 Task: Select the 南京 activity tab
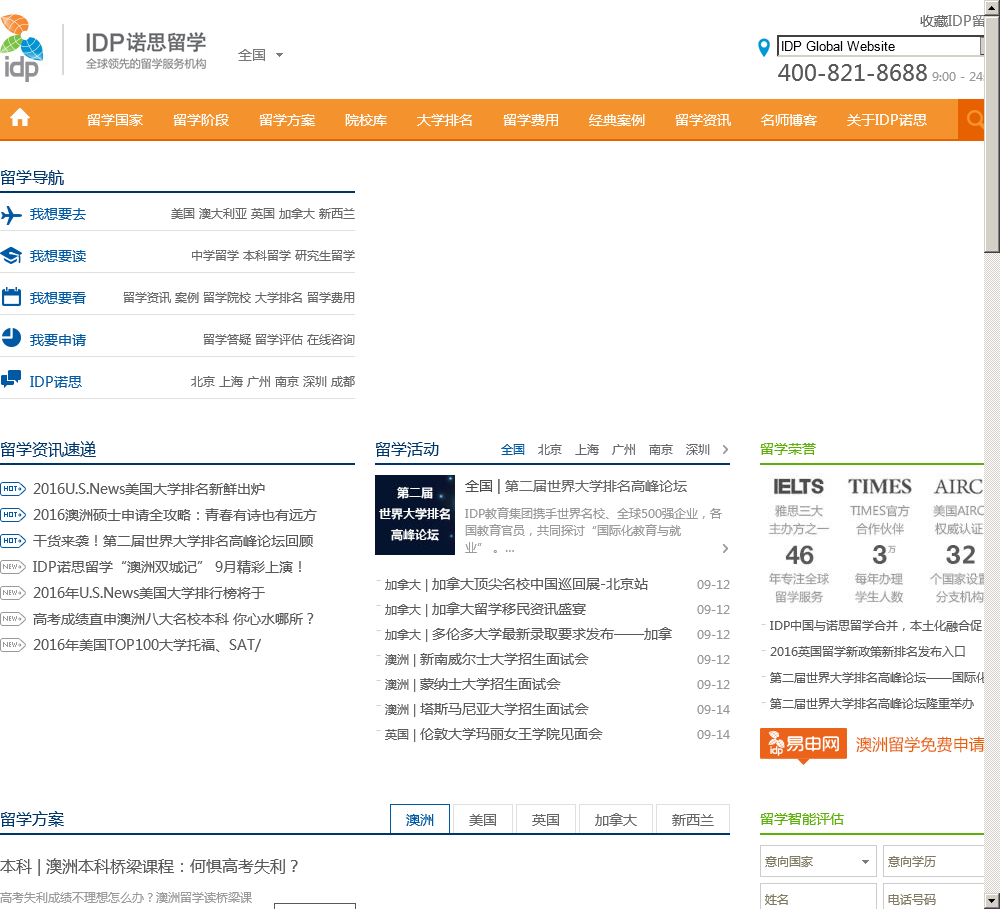661,450
